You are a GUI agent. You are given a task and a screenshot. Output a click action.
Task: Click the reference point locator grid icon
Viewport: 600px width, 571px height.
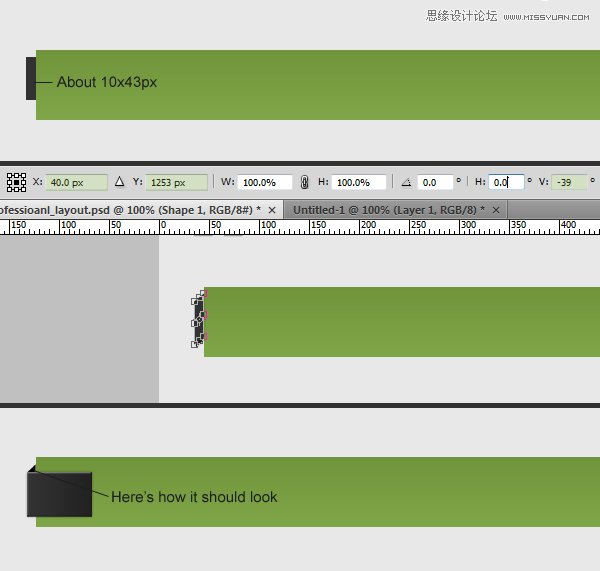16,182
